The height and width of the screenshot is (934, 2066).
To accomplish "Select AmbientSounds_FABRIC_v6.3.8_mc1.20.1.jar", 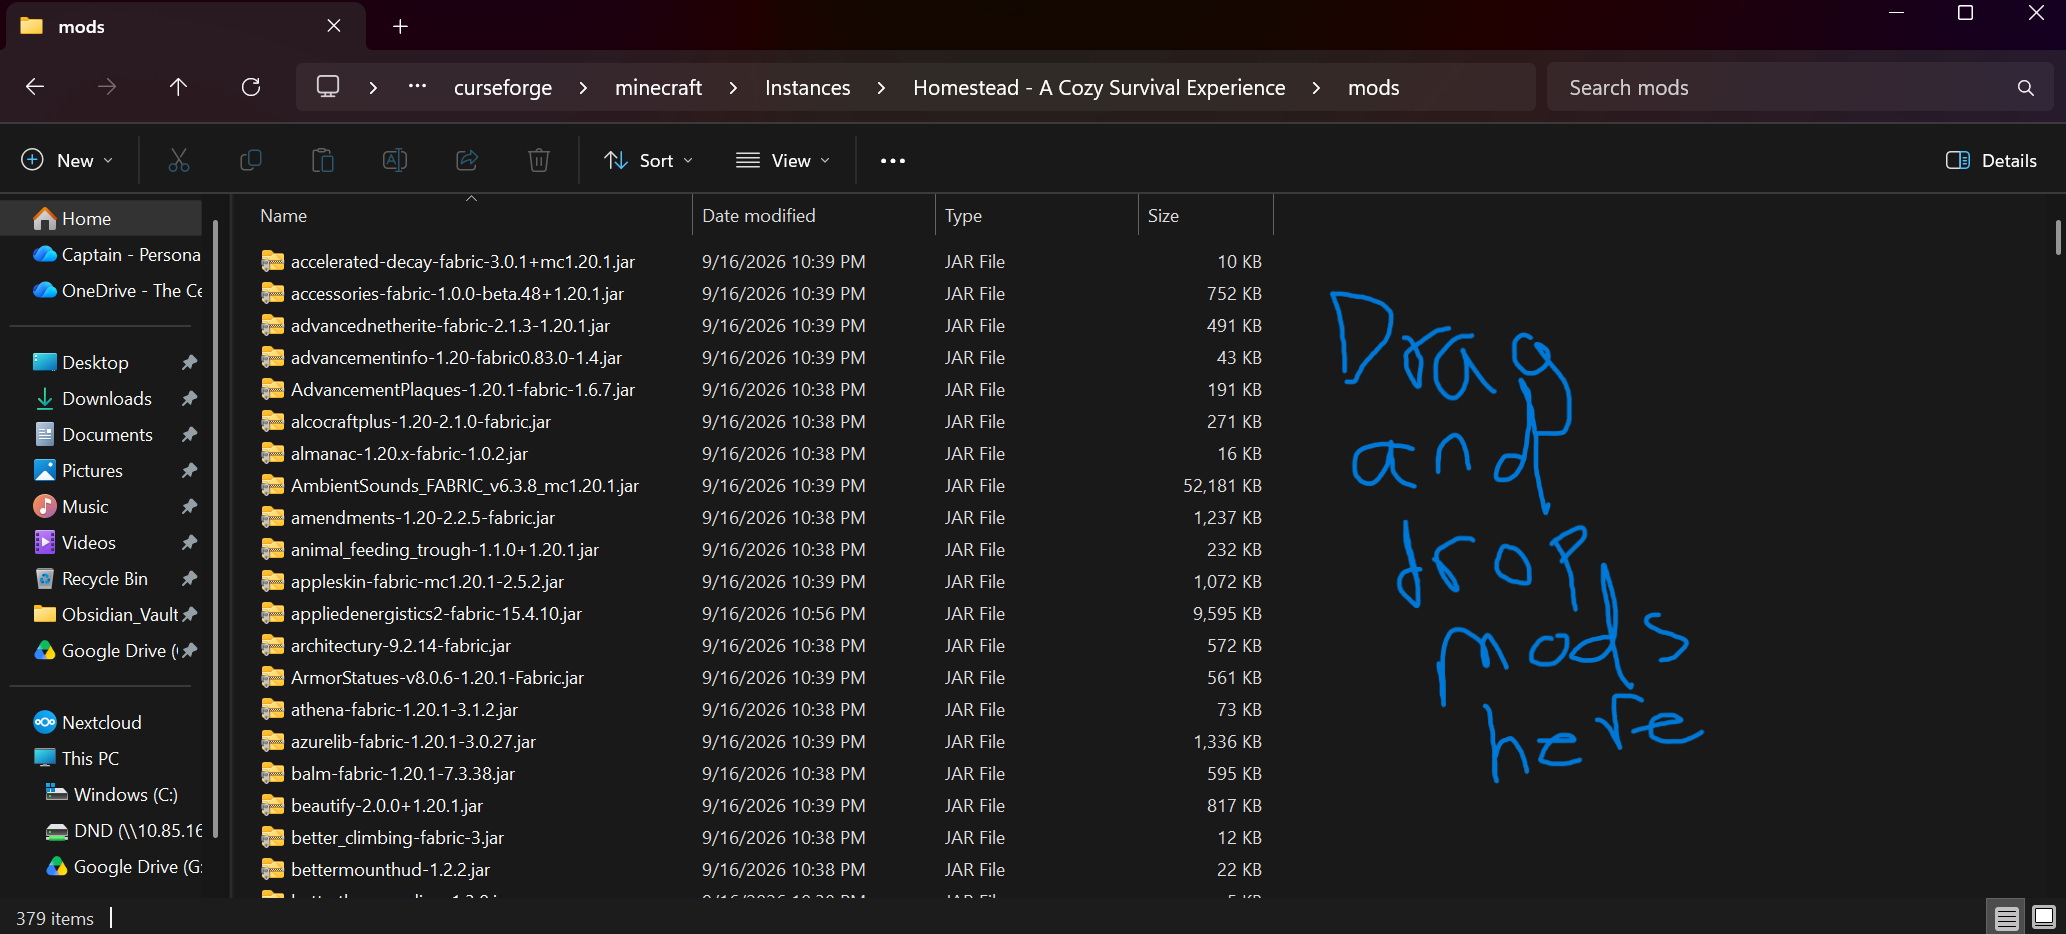I will pos(464,485).
